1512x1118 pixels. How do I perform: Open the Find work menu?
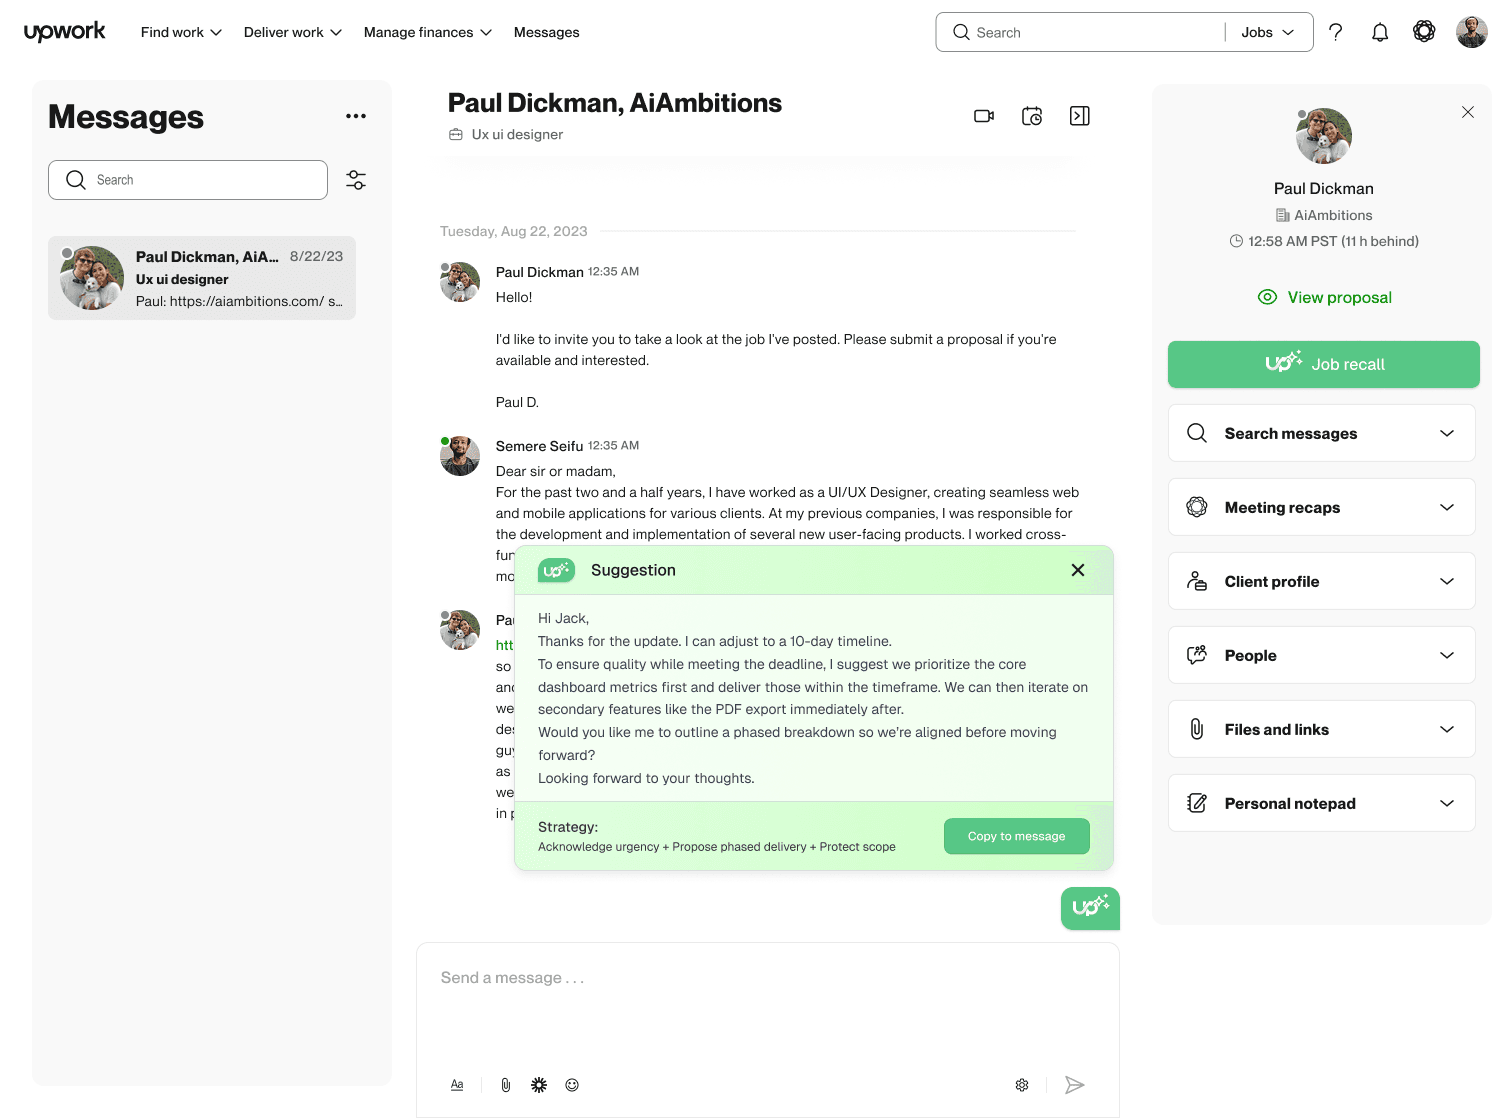(x=181, y=32)
